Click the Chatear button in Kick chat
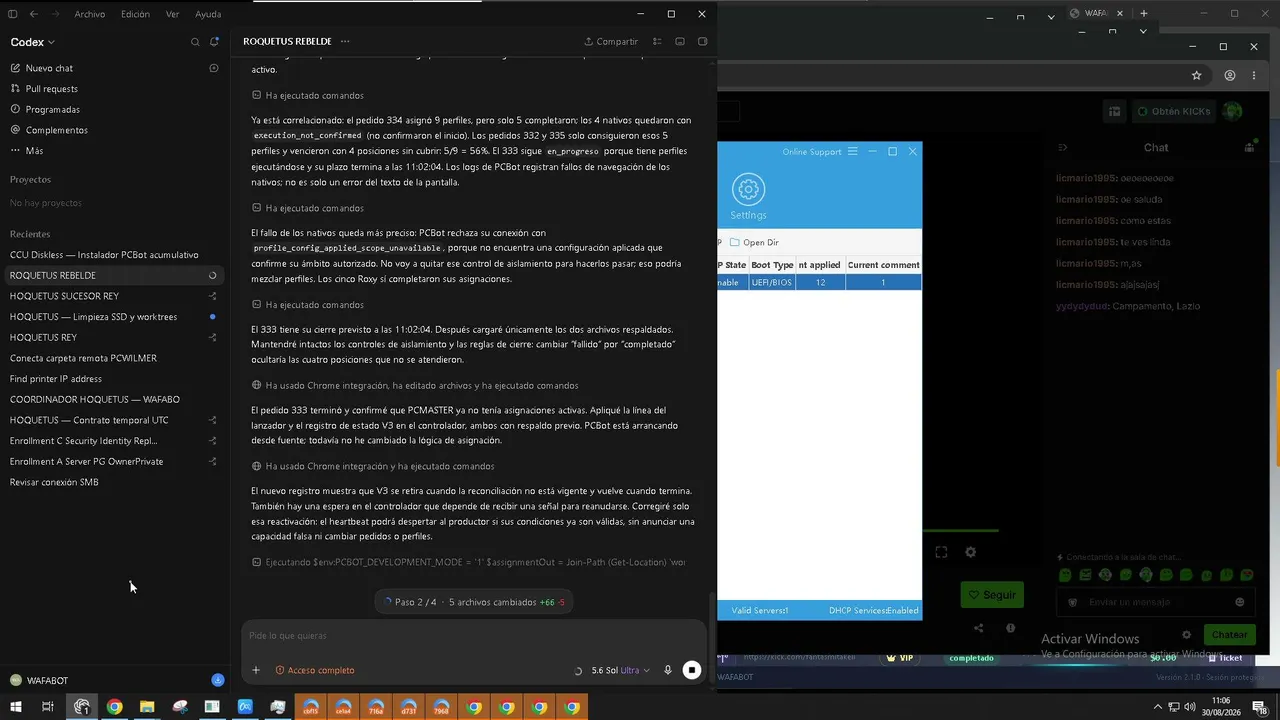The height and width of the screenshot is (720, 1280). [x=1229, y=635]
